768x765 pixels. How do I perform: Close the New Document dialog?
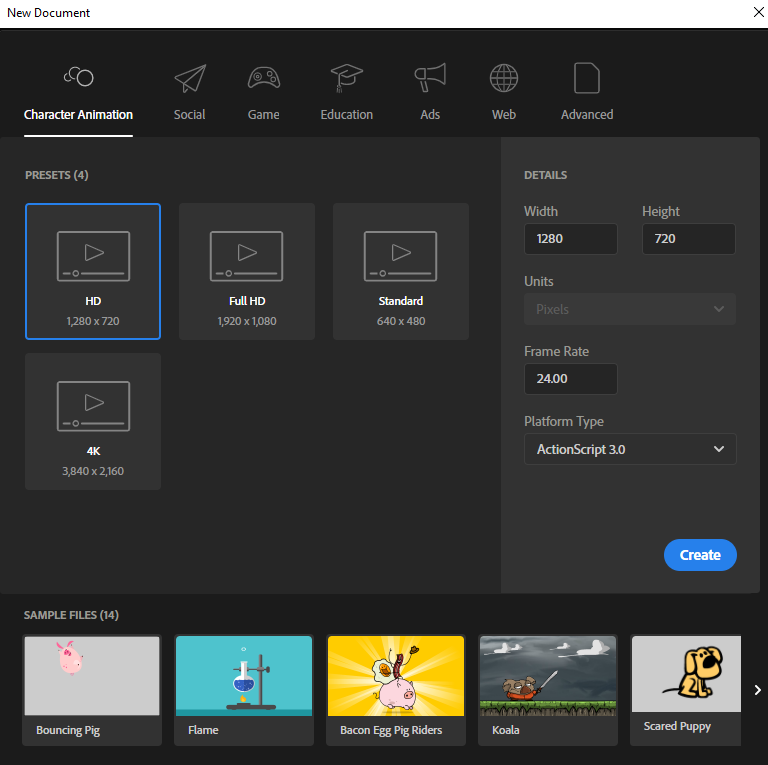(758, 12)
